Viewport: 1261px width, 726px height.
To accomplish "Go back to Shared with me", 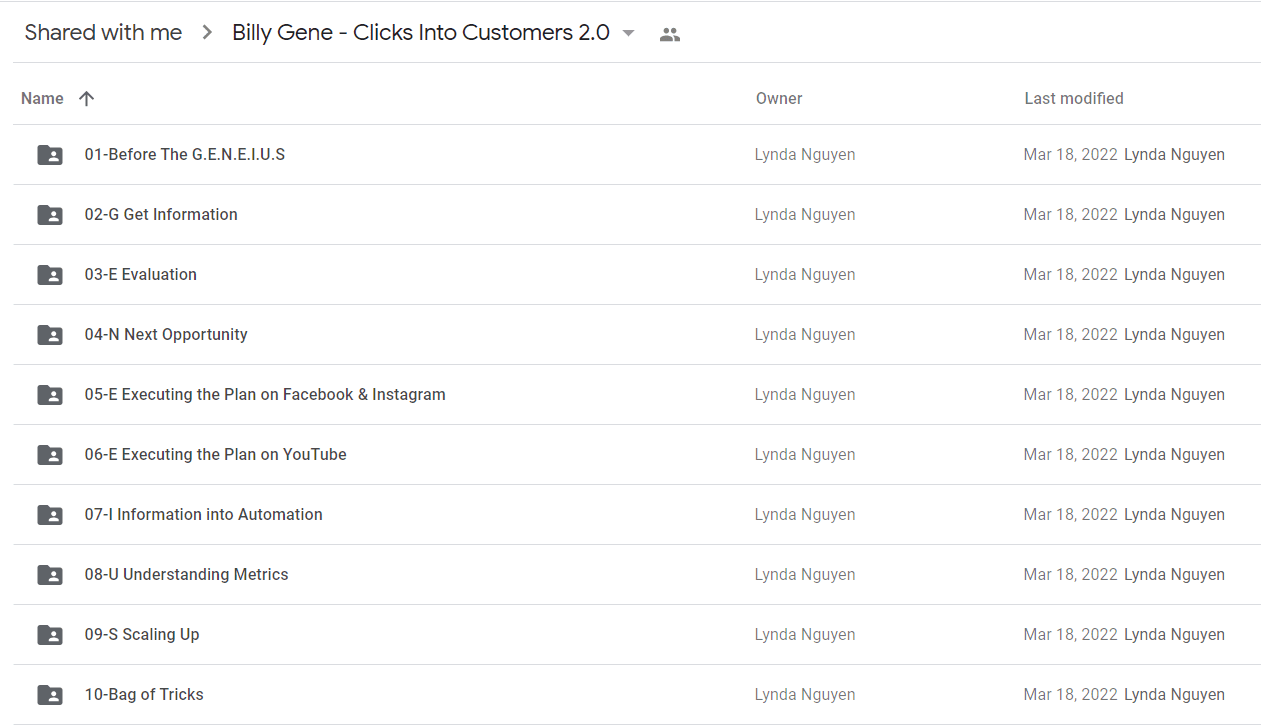I will point(103,32).
